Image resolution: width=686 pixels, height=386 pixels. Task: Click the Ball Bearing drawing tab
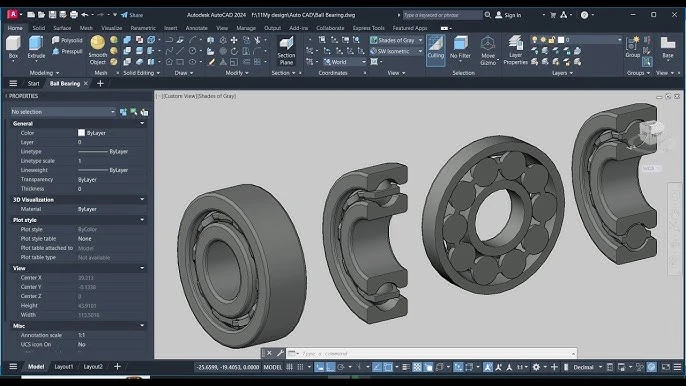65,84
